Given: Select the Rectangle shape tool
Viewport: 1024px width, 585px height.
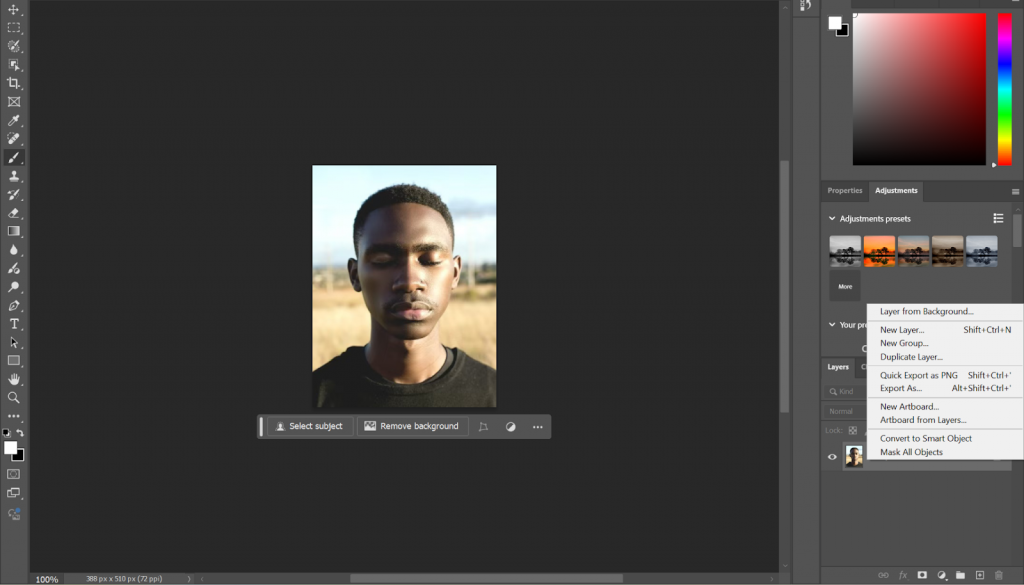Looking at the screenshot, I should click(x=13, y=360).
